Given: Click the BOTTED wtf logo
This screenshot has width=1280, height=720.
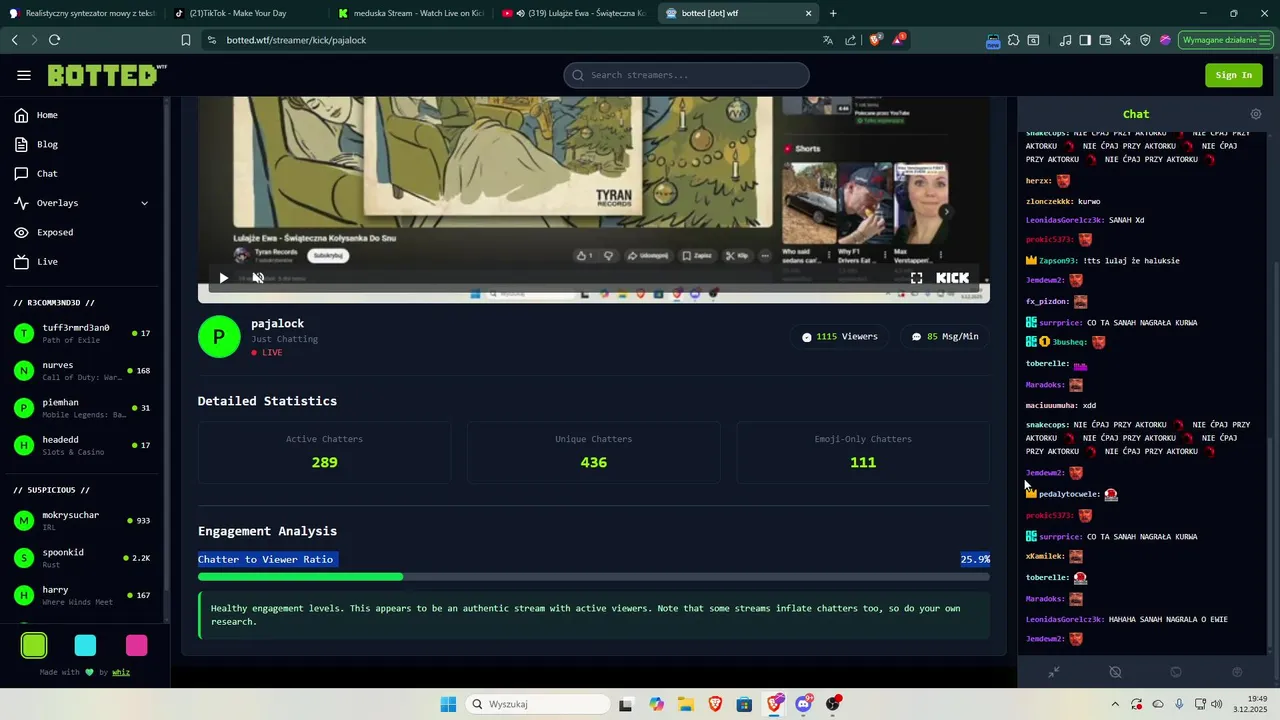Looking at the screenshot, I should 107,75.
